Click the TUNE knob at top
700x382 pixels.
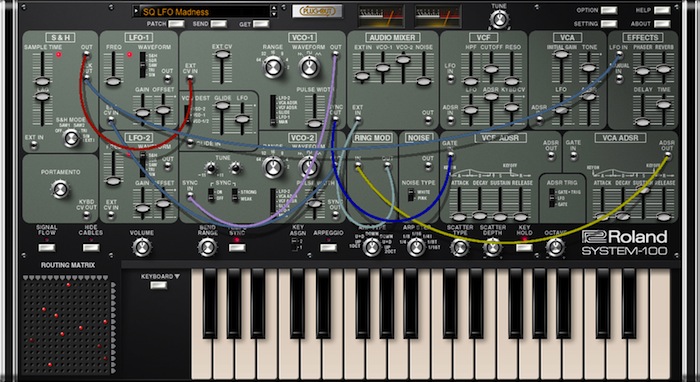pyautogui.click(x=499, y=19)
